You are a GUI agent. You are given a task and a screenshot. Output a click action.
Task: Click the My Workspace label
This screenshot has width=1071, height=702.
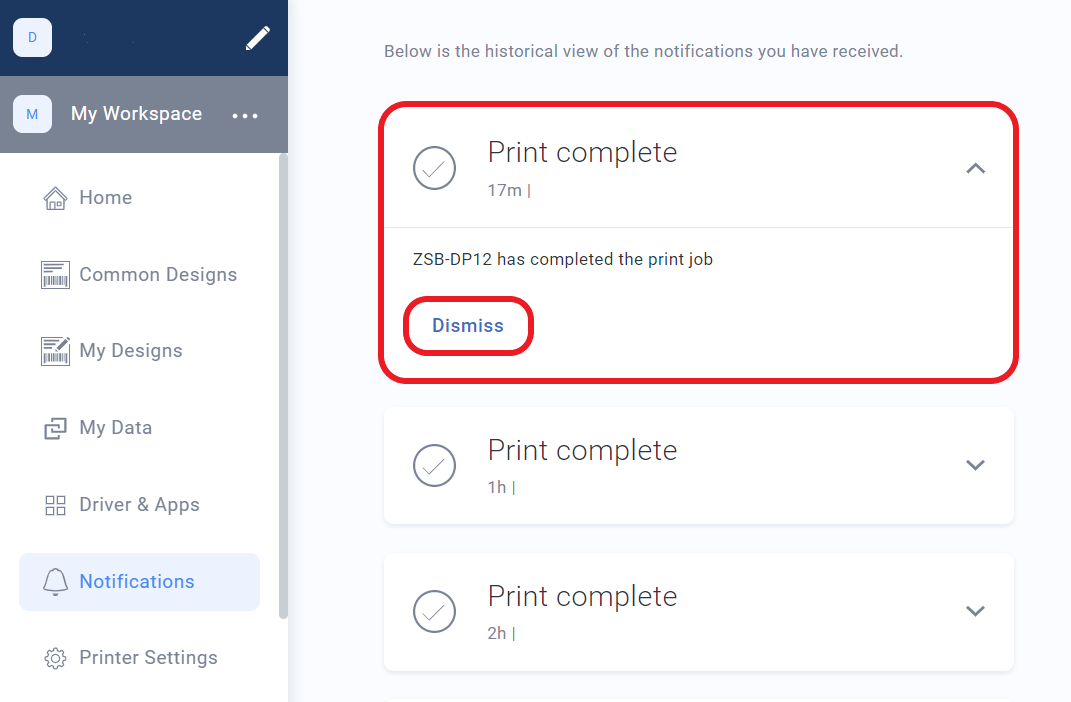(x=136, y=113)
